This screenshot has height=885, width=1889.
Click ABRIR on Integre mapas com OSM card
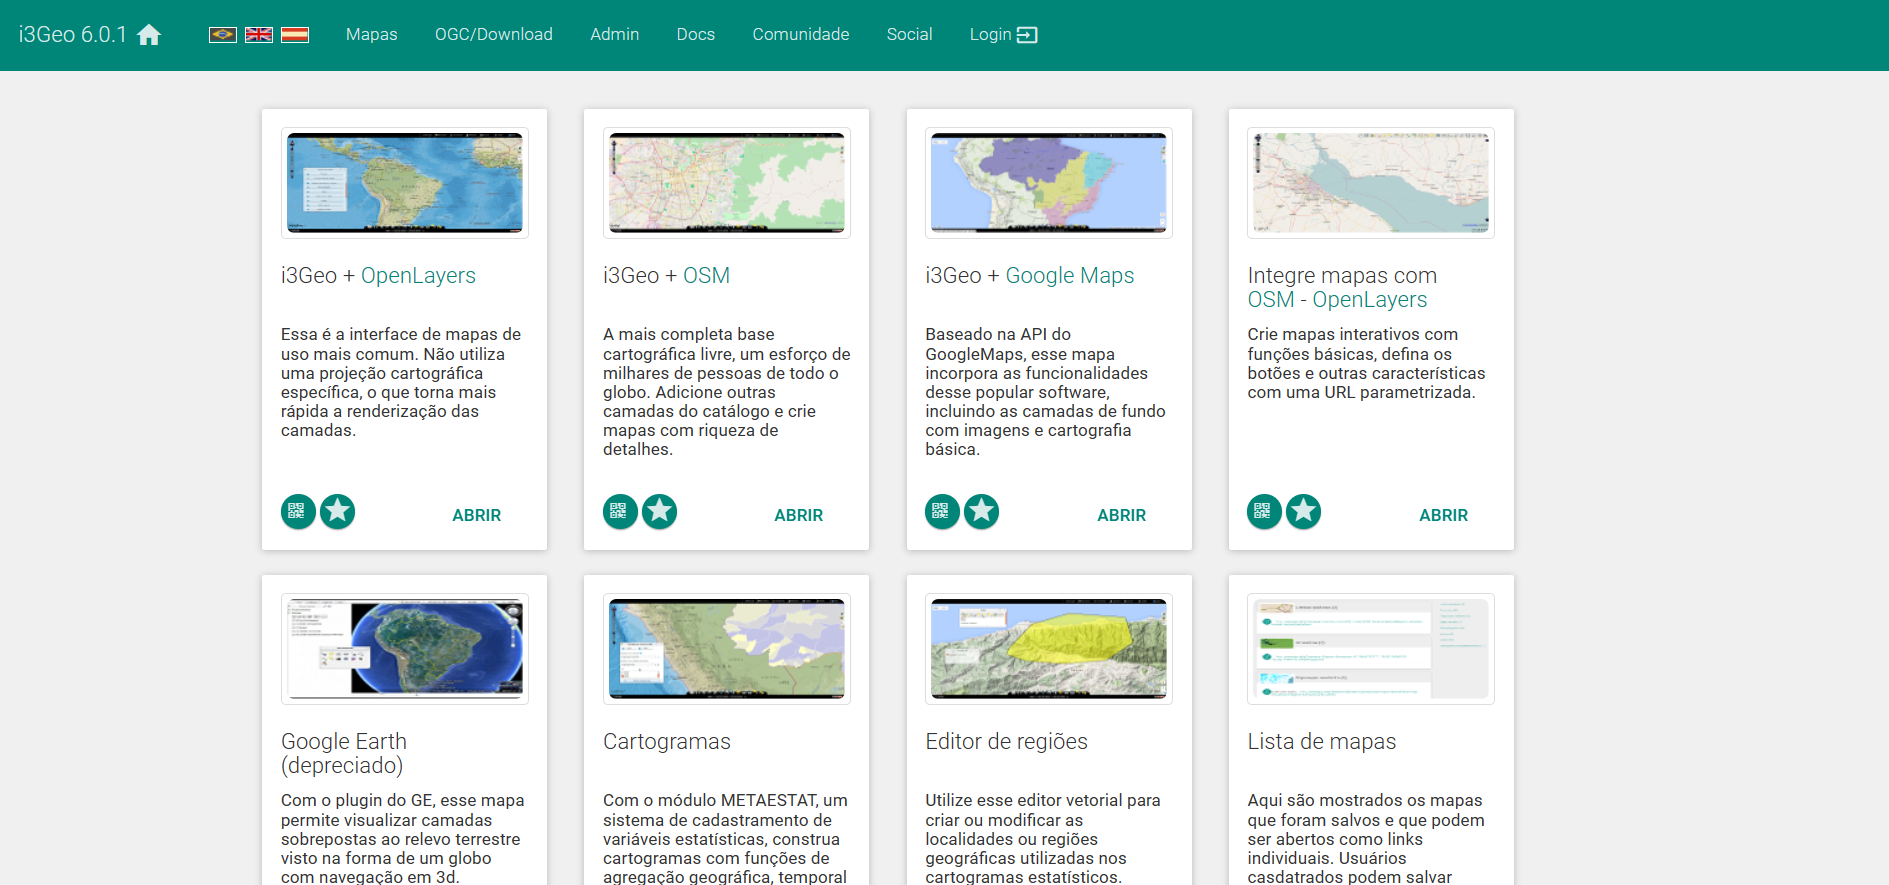pos(1444,516)
